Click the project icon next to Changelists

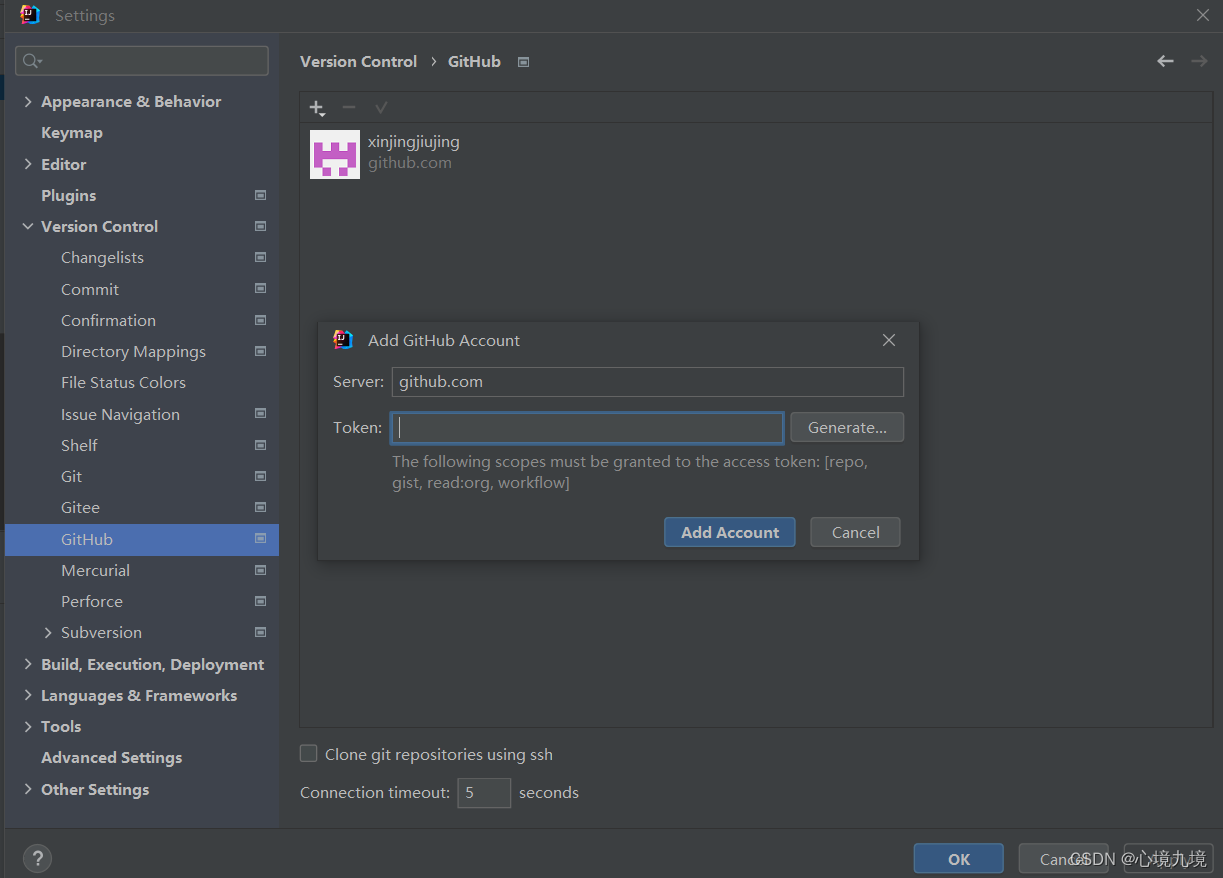[260, 257]
